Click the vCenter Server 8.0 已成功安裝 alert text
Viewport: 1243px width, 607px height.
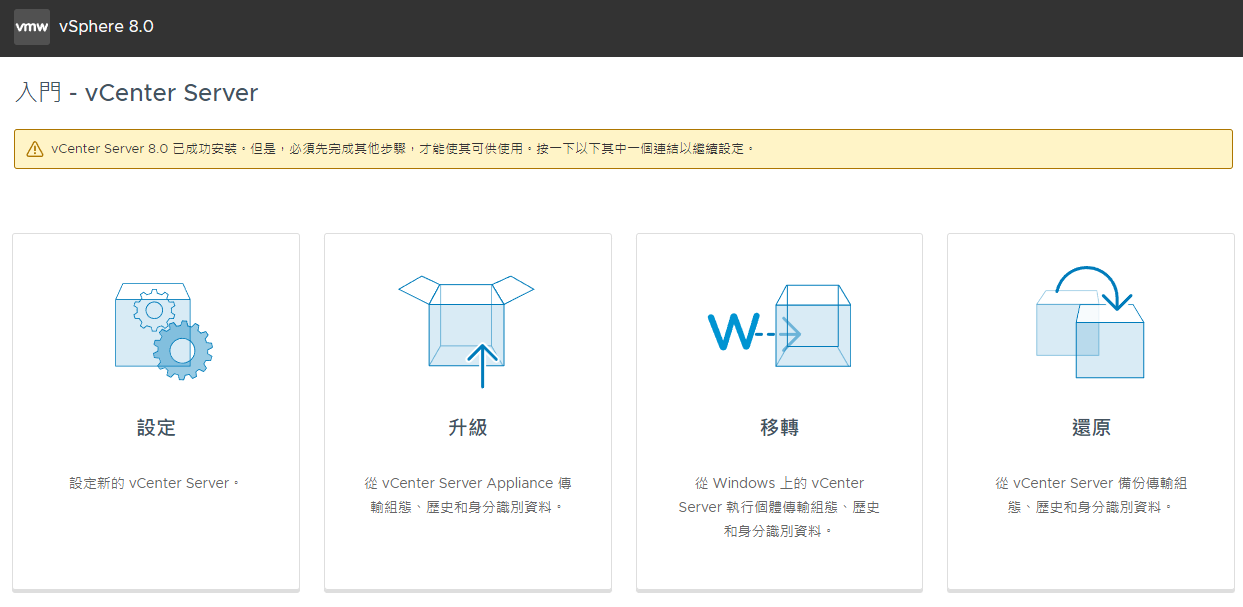(x=402, y=149)
